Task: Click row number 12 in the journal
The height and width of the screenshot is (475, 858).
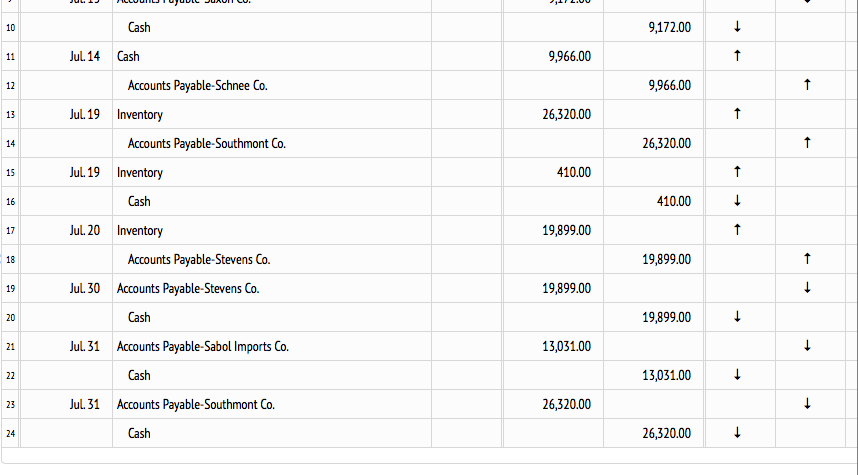Action: (10, 85)
